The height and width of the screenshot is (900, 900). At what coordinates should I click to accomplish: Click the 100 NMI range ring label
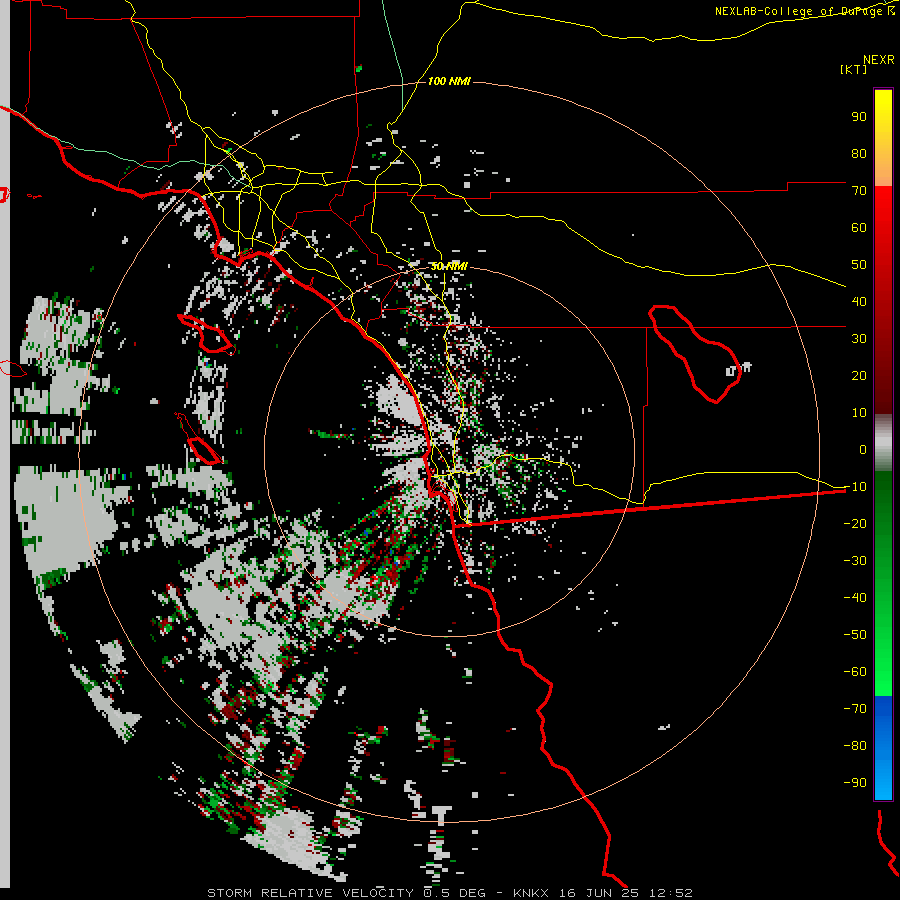(449, 82)
